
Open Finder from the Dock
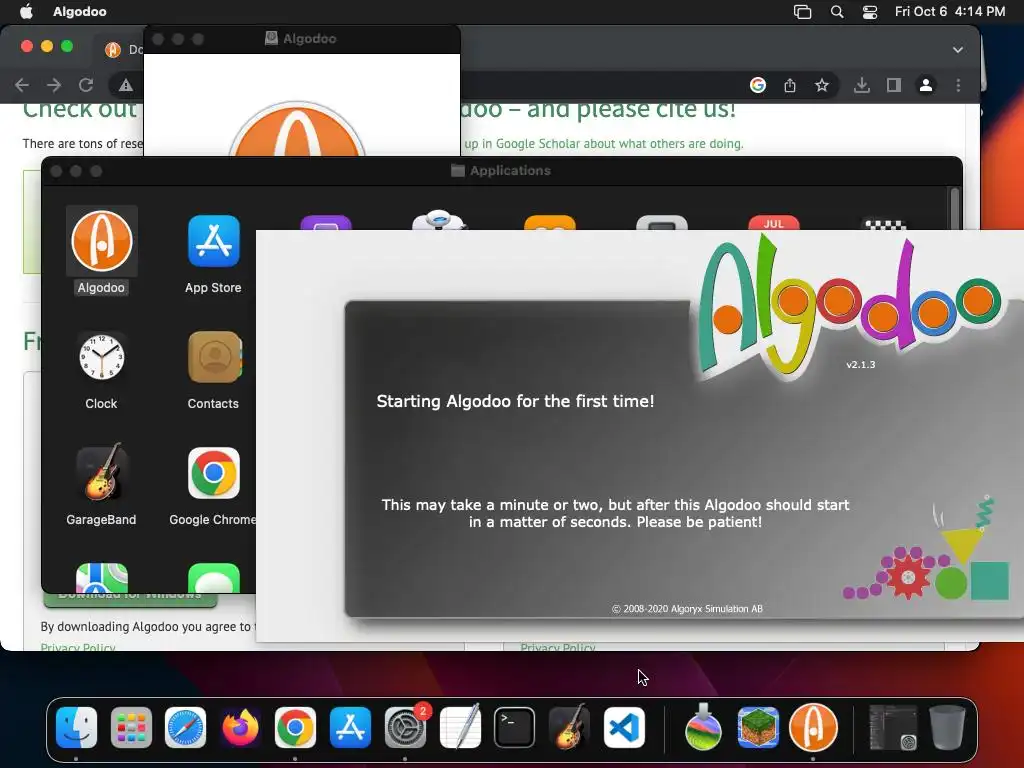point(76,728)
